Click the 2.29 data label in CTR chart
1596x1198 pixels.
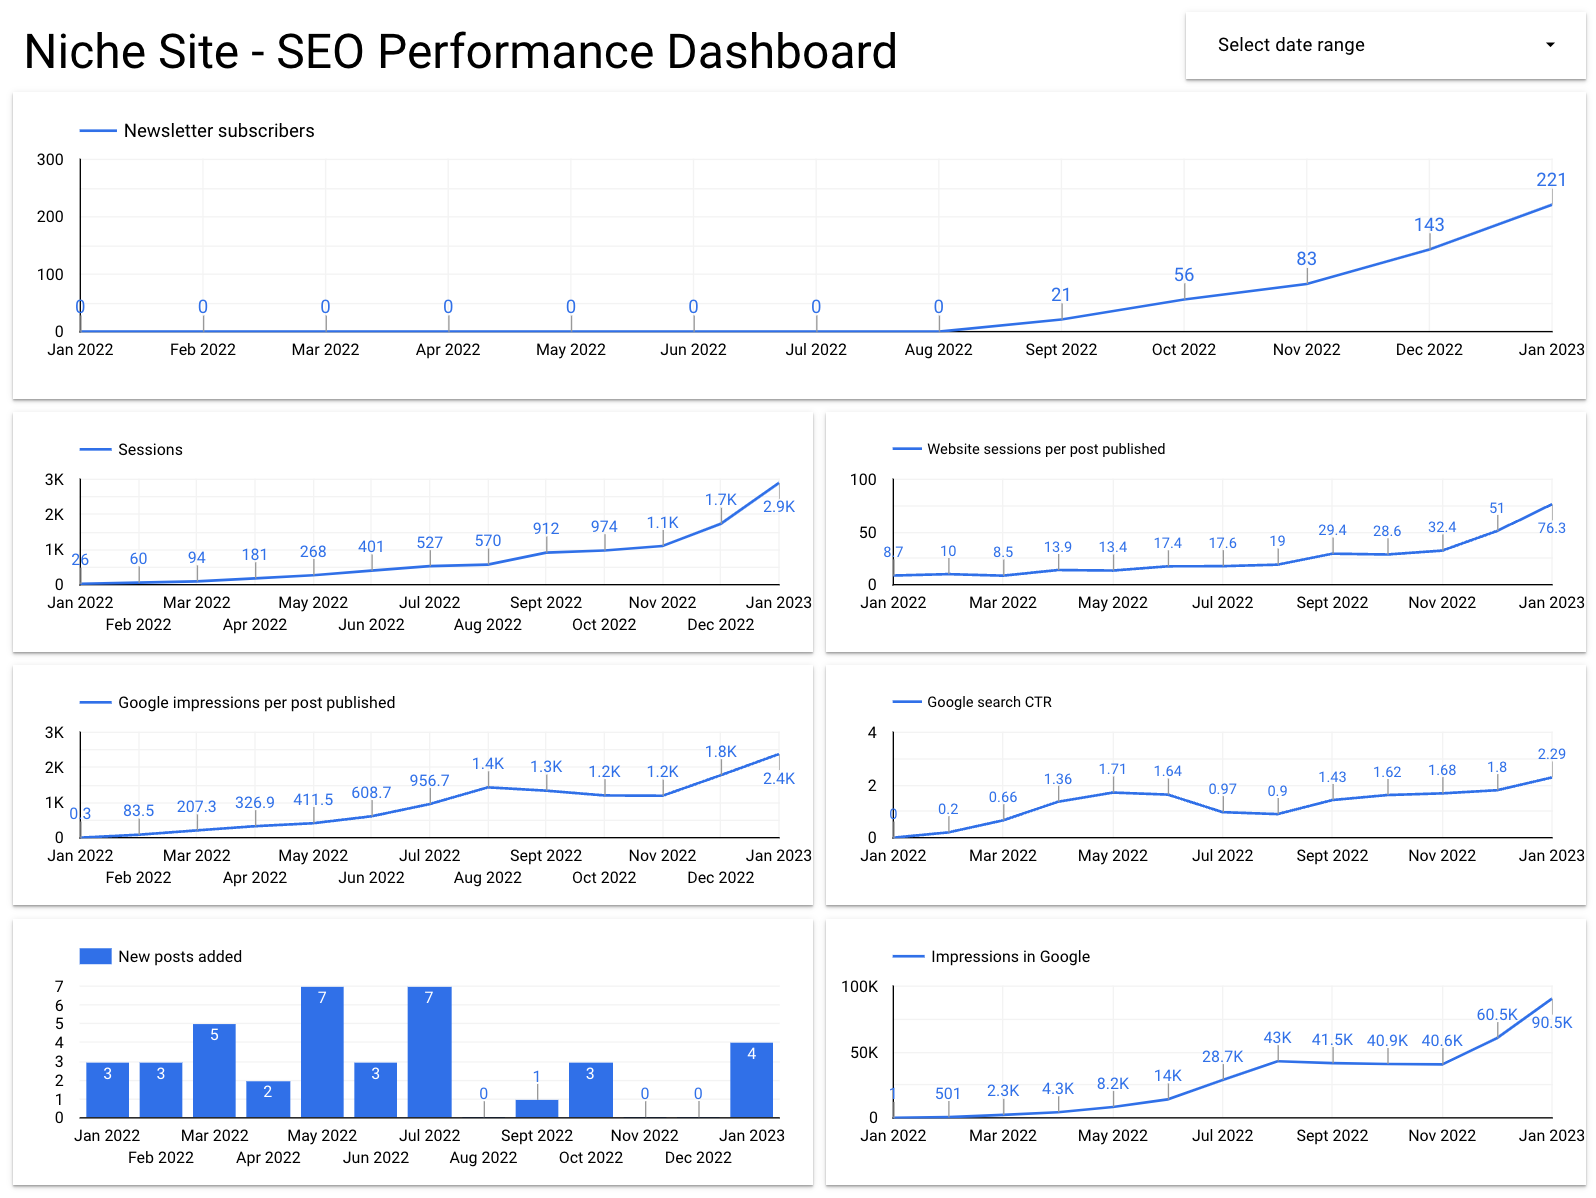(1552, 754)
